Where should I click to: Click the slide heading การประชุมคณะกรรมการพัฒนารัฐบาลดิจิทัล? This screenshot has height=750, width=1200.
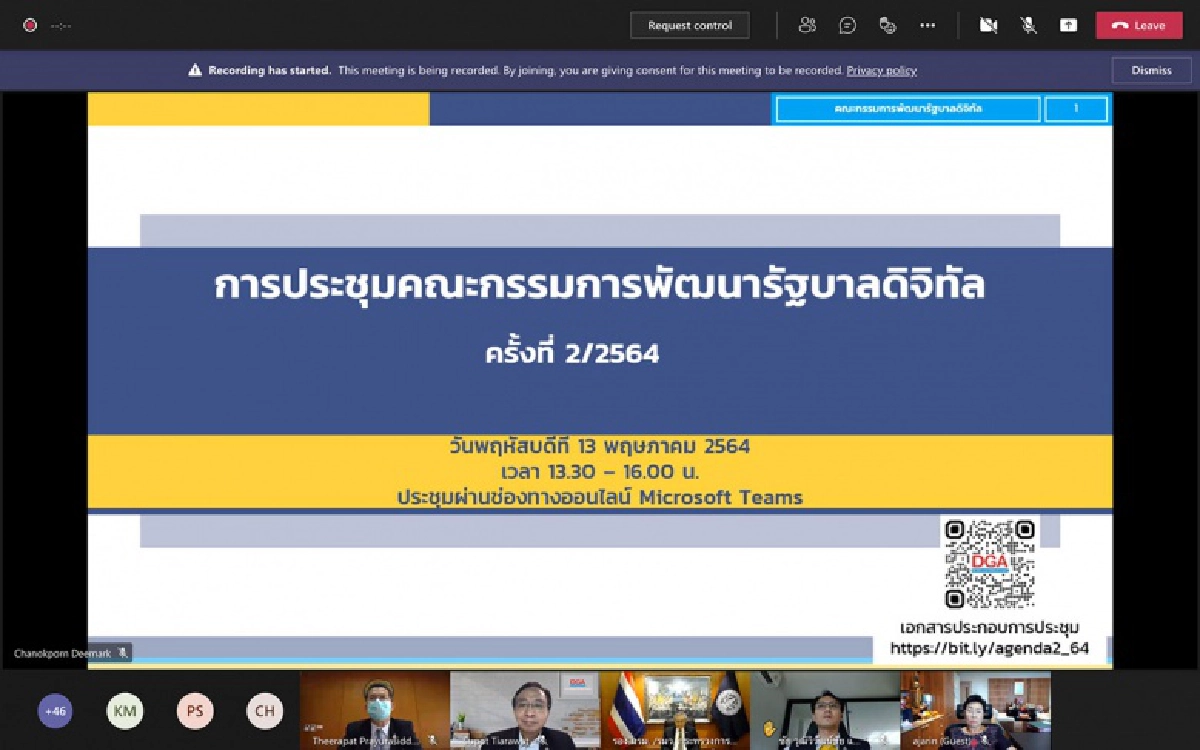pos(600,286)
